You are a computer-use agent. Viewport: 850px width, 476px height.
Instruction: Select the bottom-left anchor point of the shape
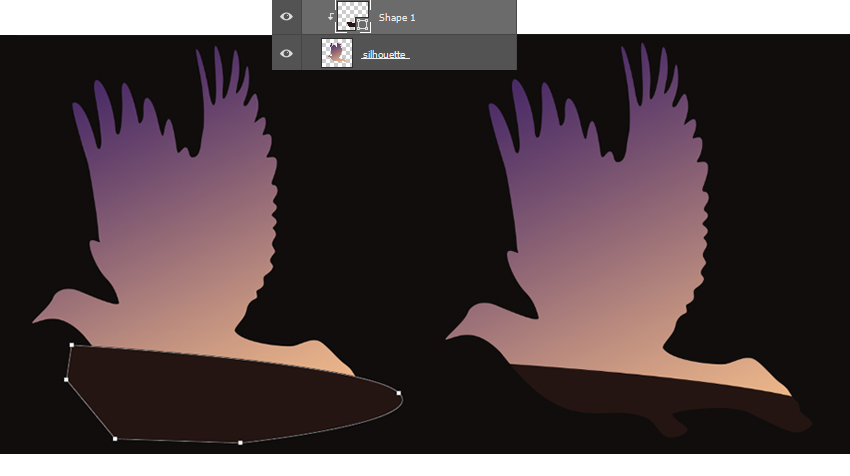click(x=115, y=438)
